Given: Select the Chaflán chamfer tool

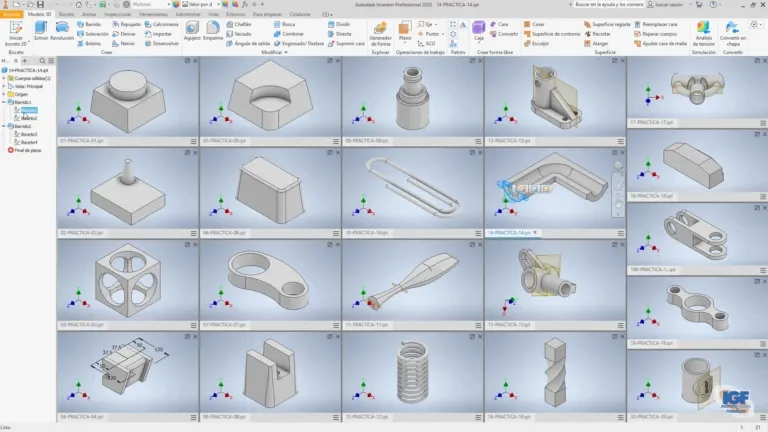Looking at the screenshot, I should (x=239, y=24).
